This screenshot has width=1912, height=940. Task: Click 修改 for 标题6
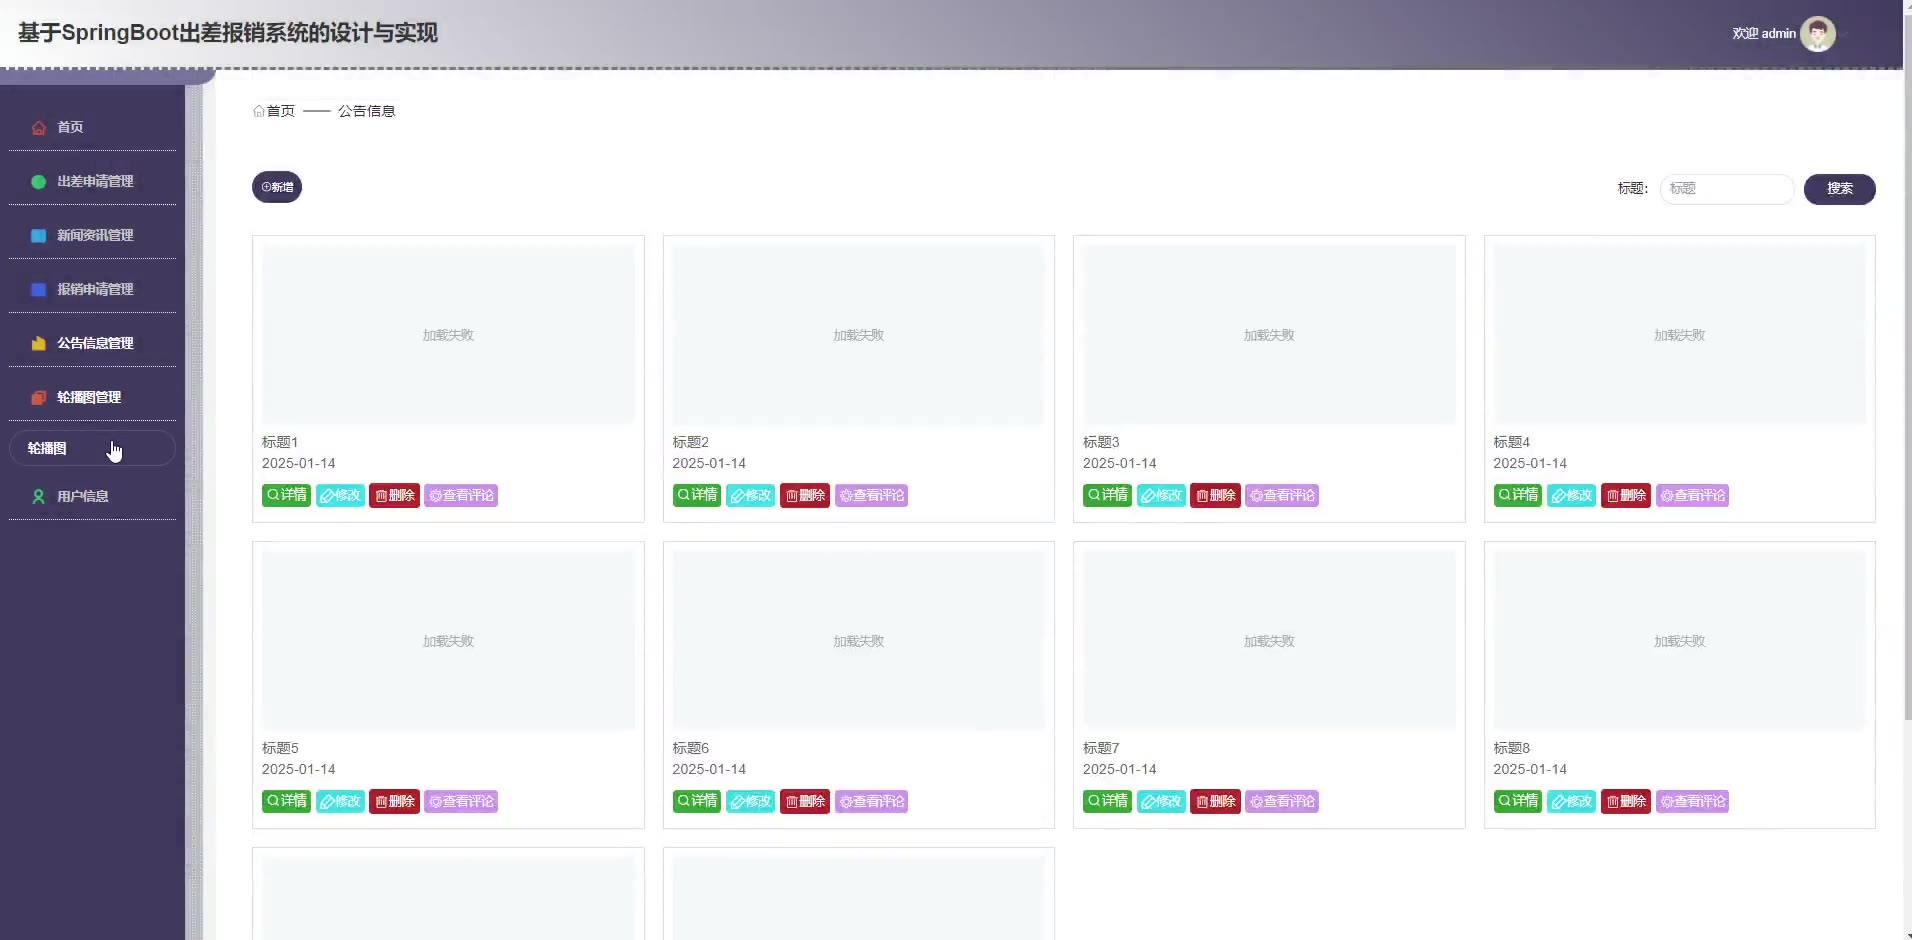pyautogui.click(x=751, y=801)
